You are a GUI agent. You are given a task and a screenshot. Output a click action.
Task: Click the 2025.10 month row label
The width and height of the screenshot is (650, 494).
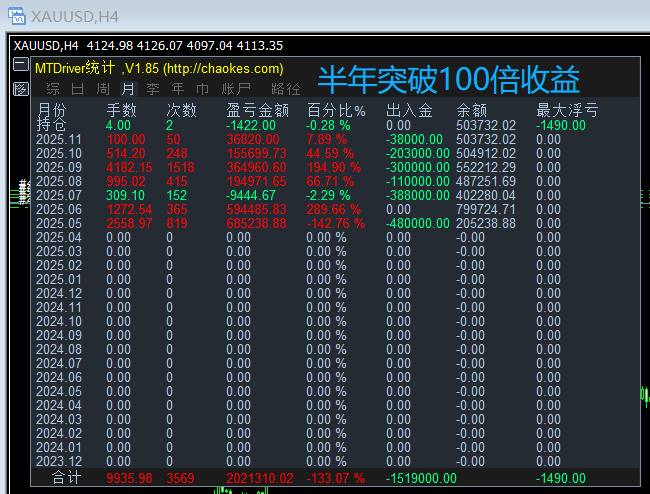59,153
